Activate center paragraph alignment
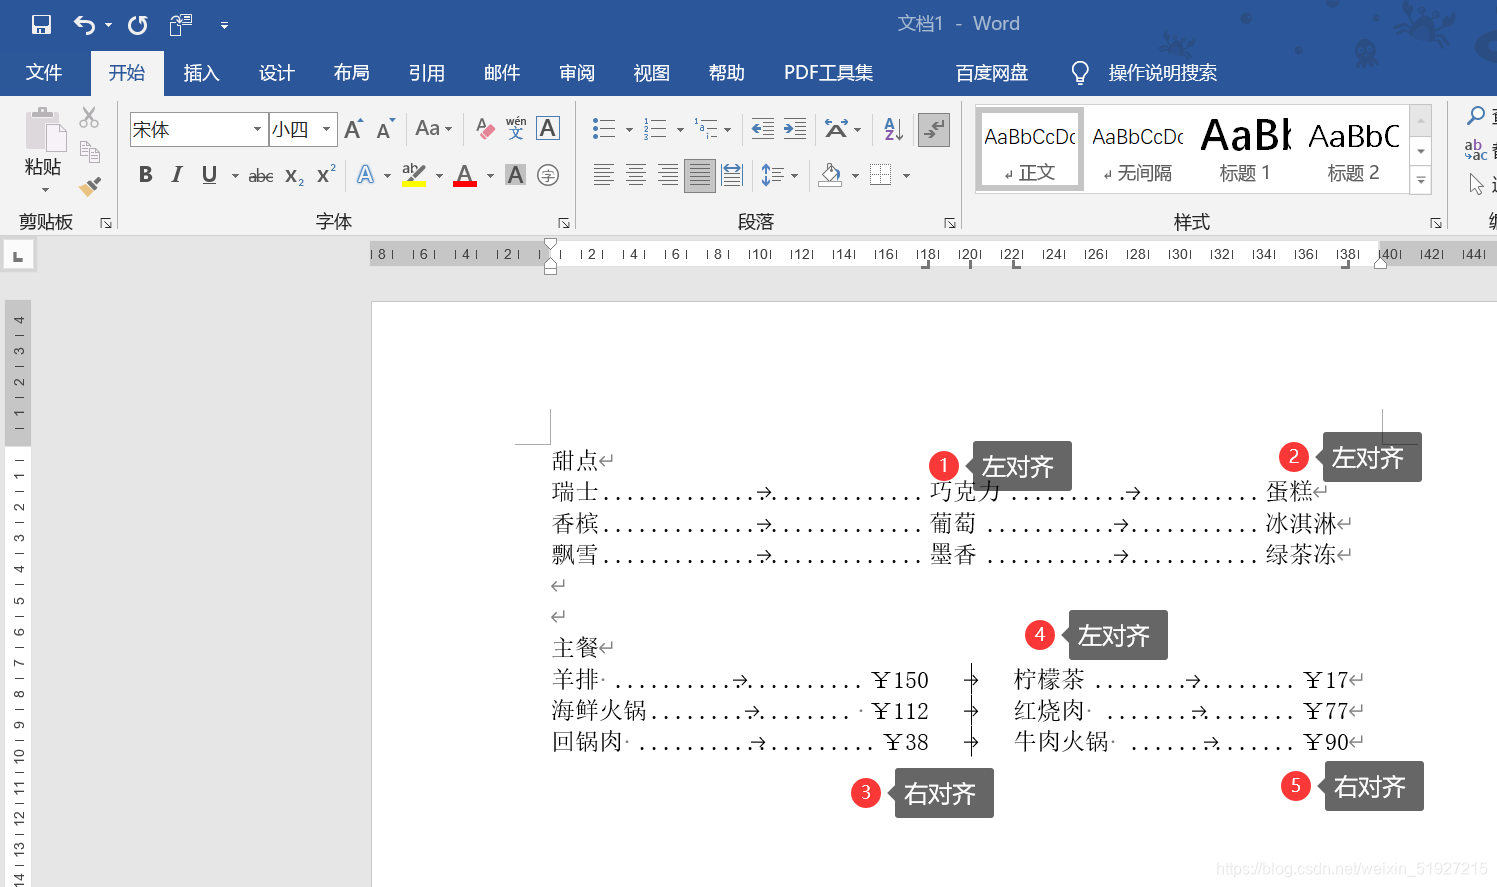Screen dimensions: 1497x887 (635, 175)
